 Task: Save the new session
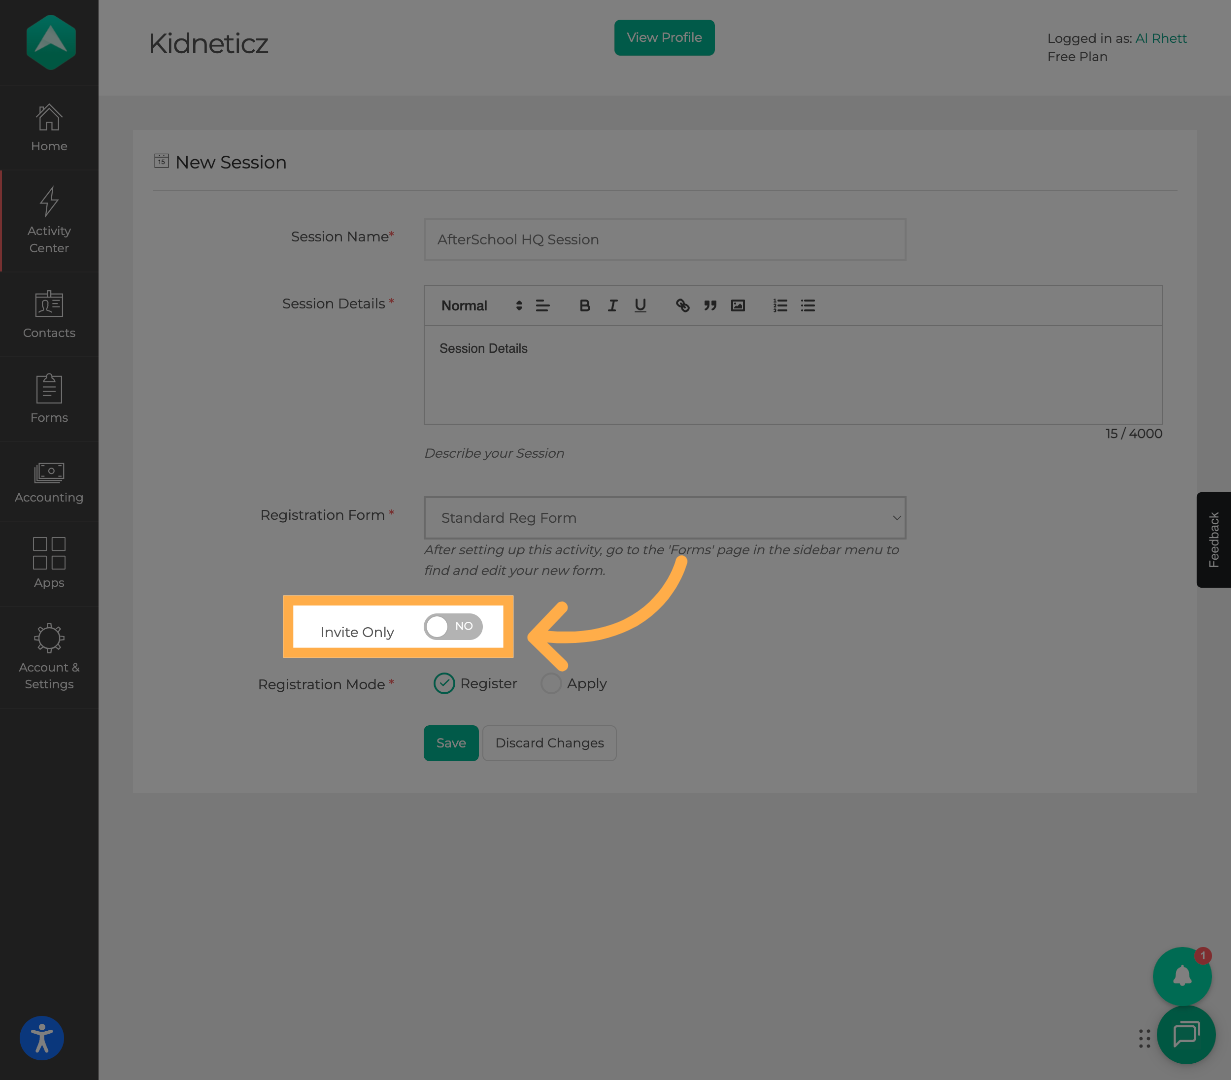(451, 743)
